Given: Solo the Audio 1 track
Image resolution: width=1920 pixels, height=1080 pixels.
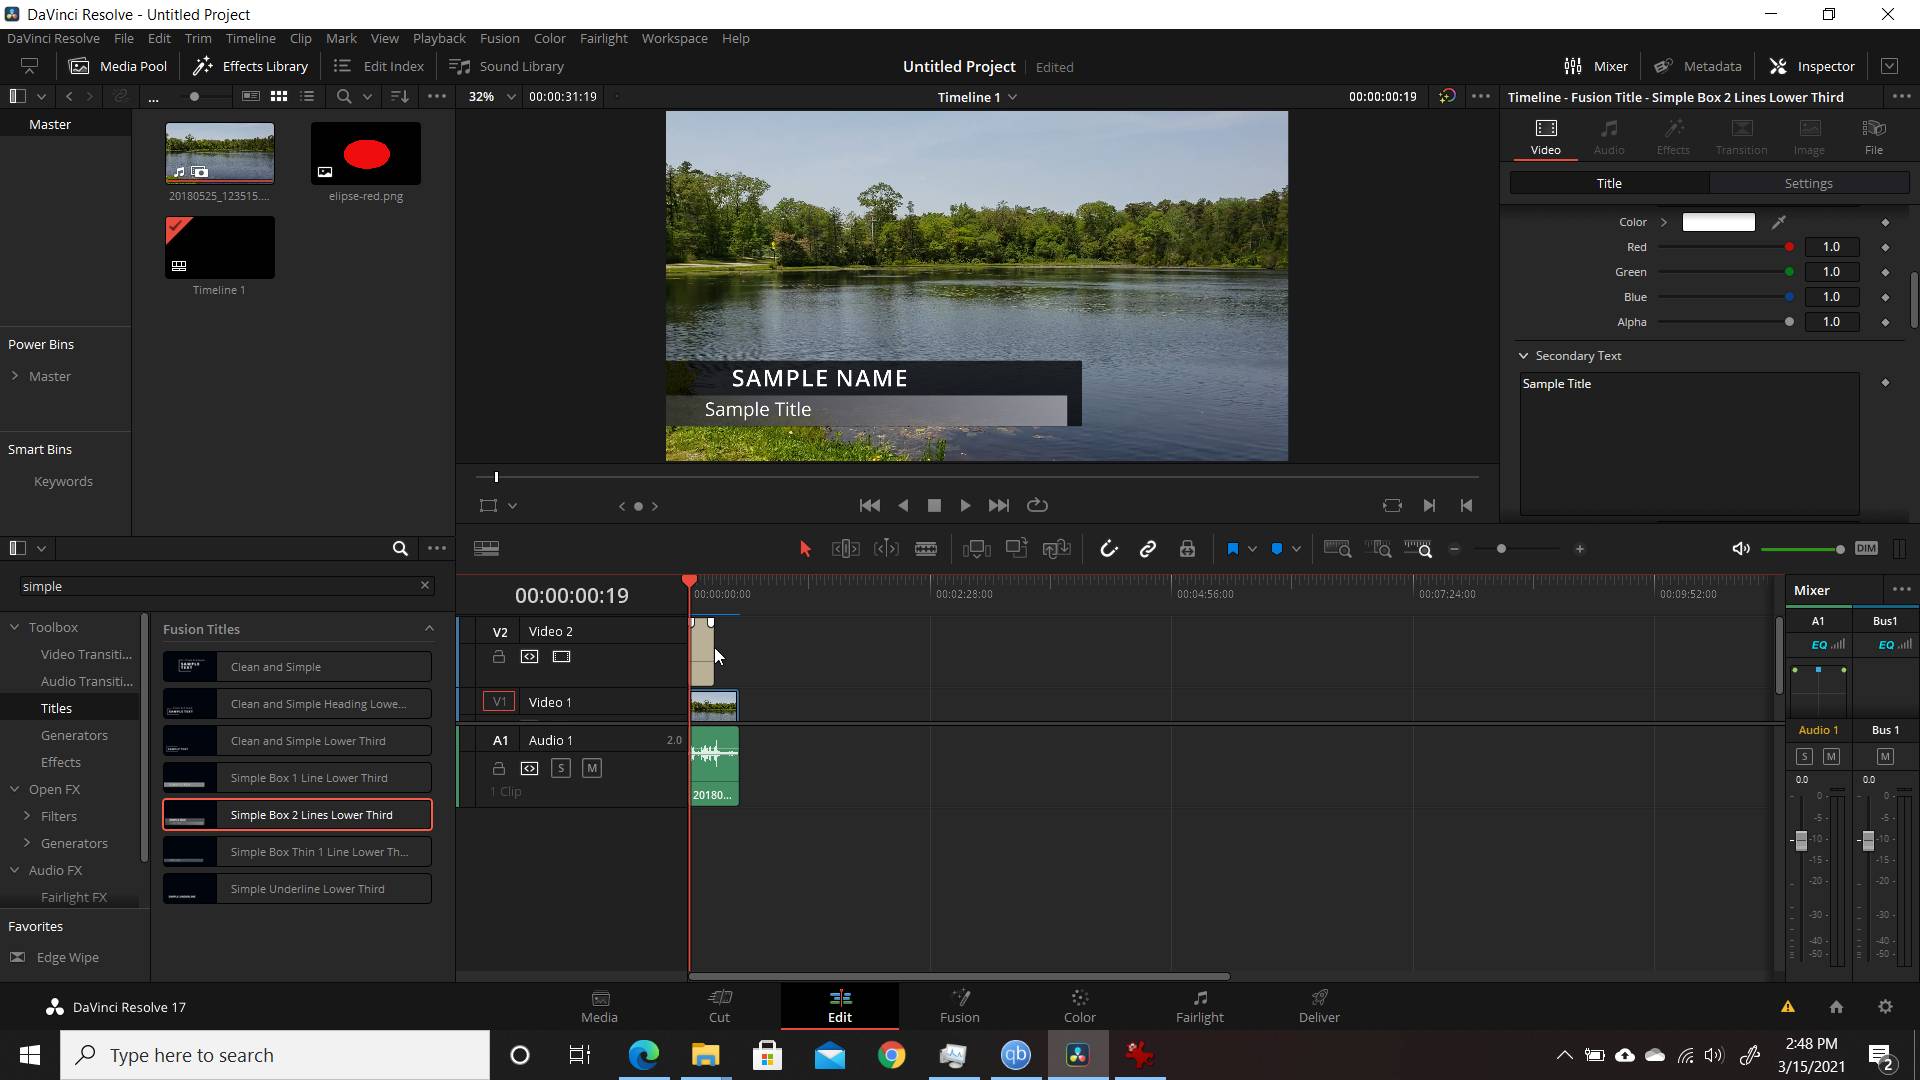Looking at the screenshot, I should click(560, 768).
